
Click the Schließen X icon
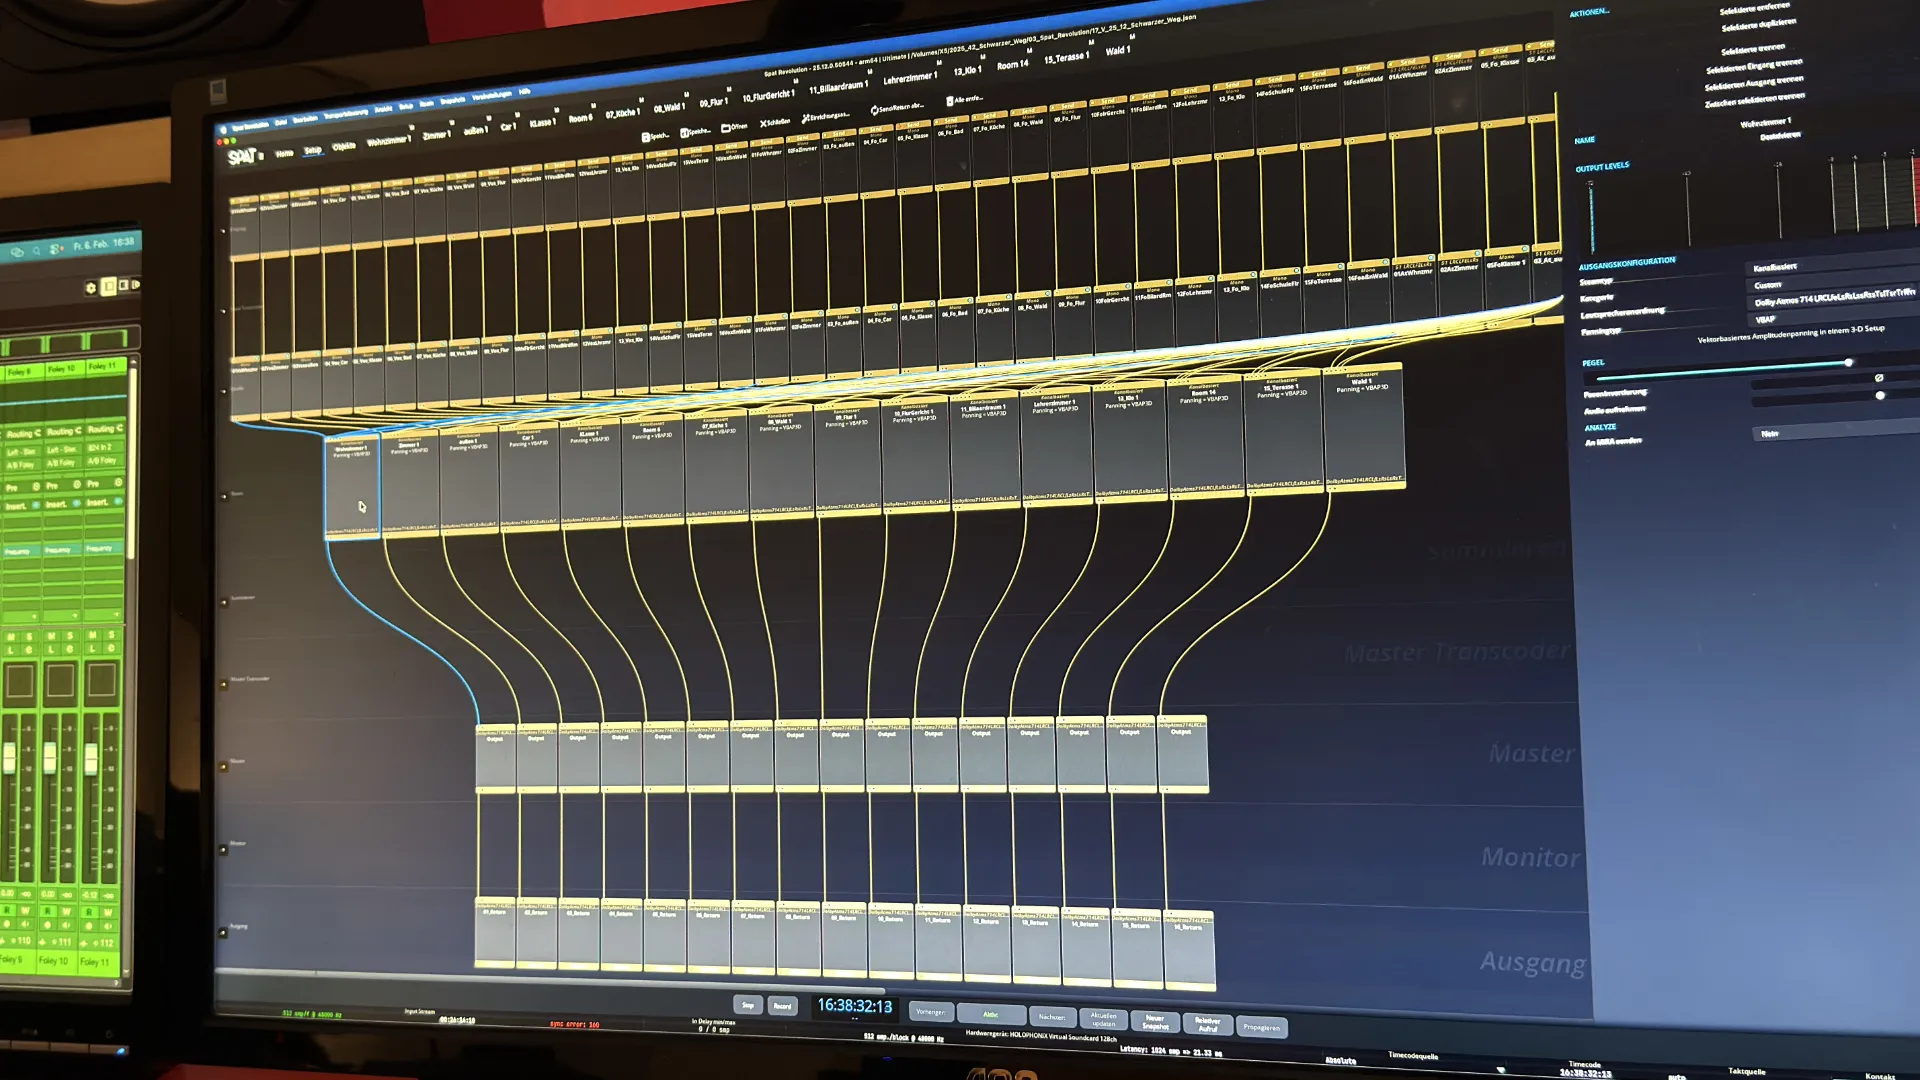(763, 124)
